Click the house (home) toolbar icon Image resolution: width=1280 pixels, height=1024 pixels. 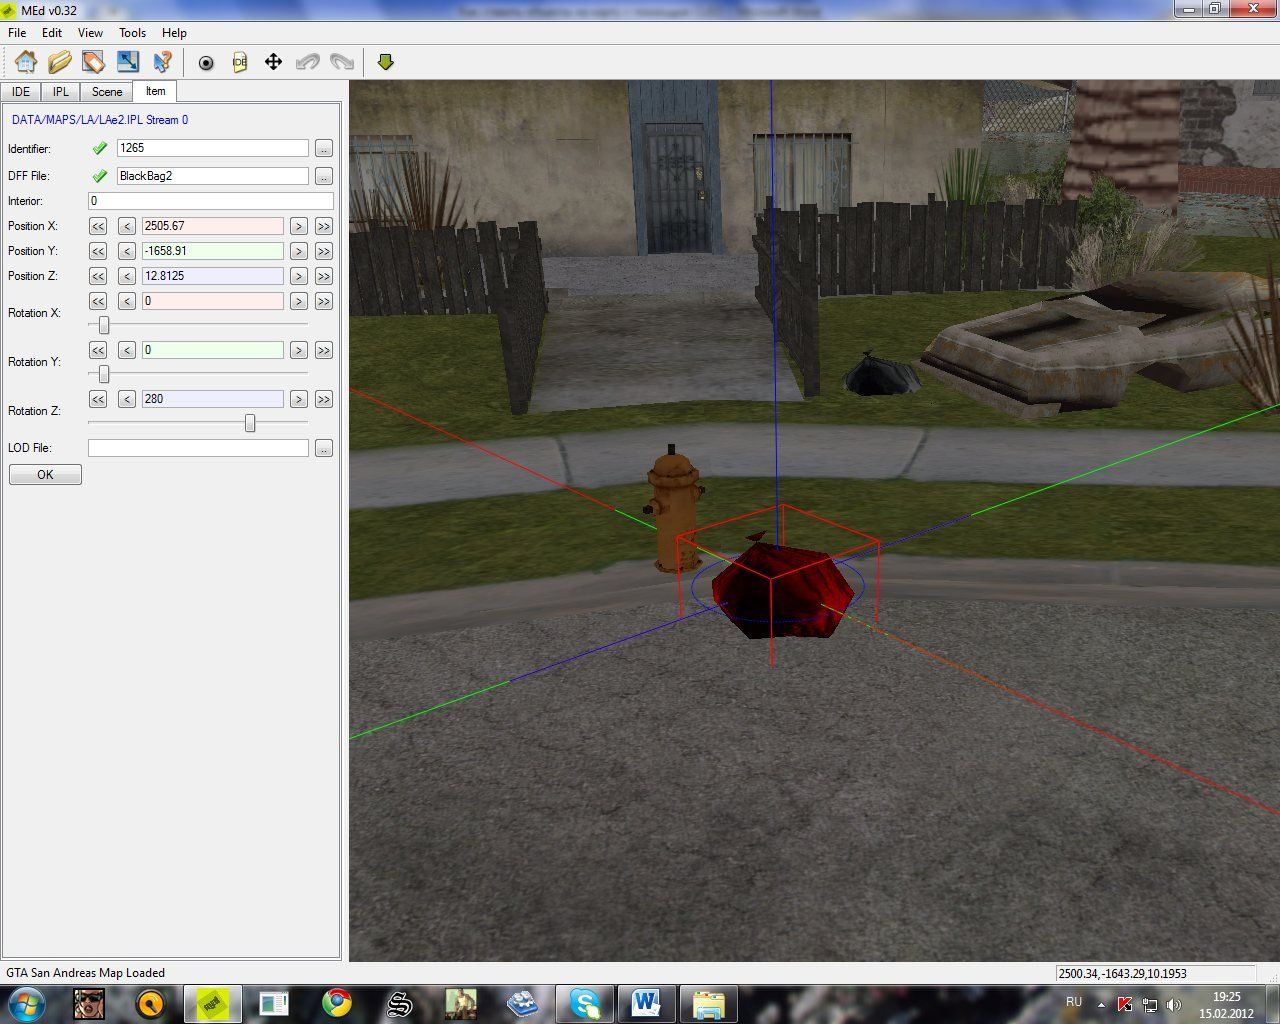pos(26,62)
